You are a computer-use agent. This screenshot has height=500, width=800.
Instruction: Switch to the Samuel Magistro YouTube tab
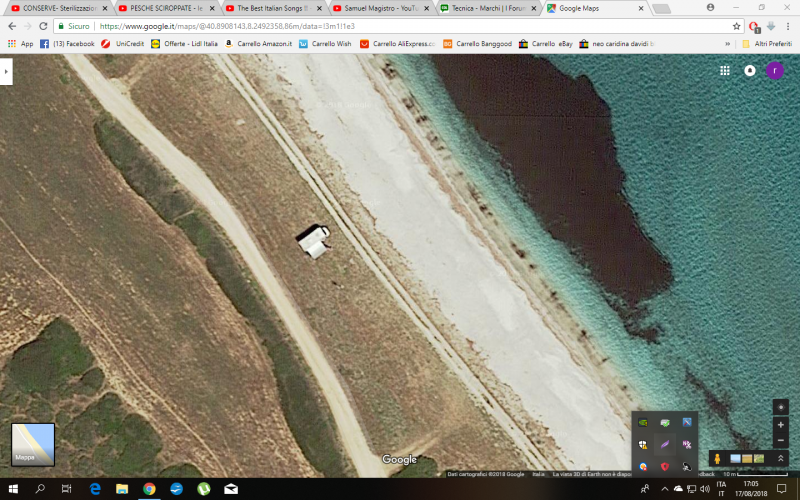point(378,8)
